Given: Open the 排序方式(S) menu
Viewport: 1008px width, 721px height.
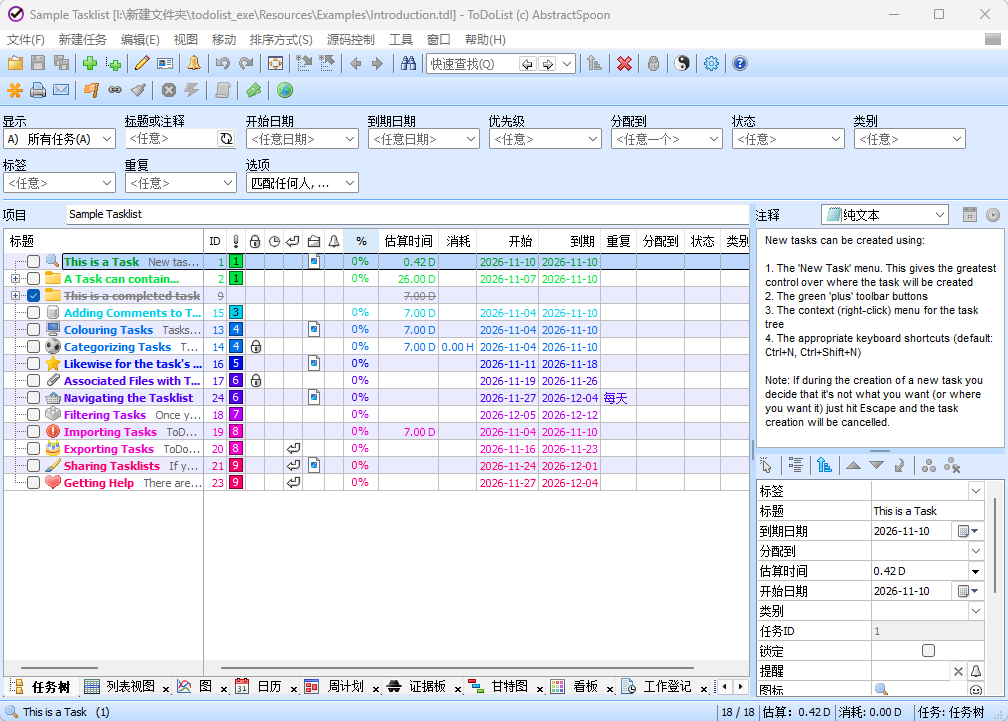Looking at the screenshot, I should (281, 40).
